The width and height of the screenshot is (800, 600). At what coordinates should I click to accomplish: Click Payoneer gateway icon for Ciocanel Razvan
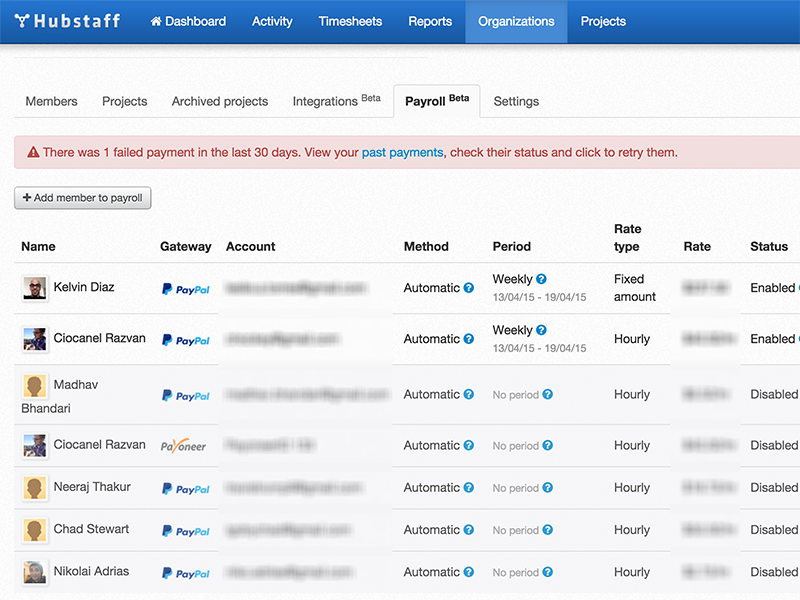coord(184,446)
